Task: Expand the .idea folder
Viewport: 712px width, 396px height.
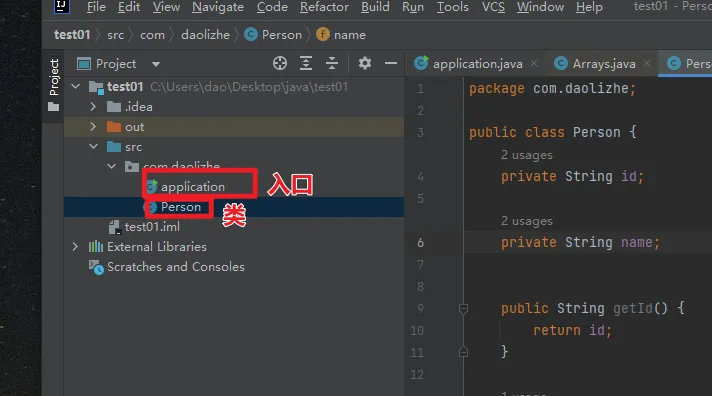Action: click(93, 107)
